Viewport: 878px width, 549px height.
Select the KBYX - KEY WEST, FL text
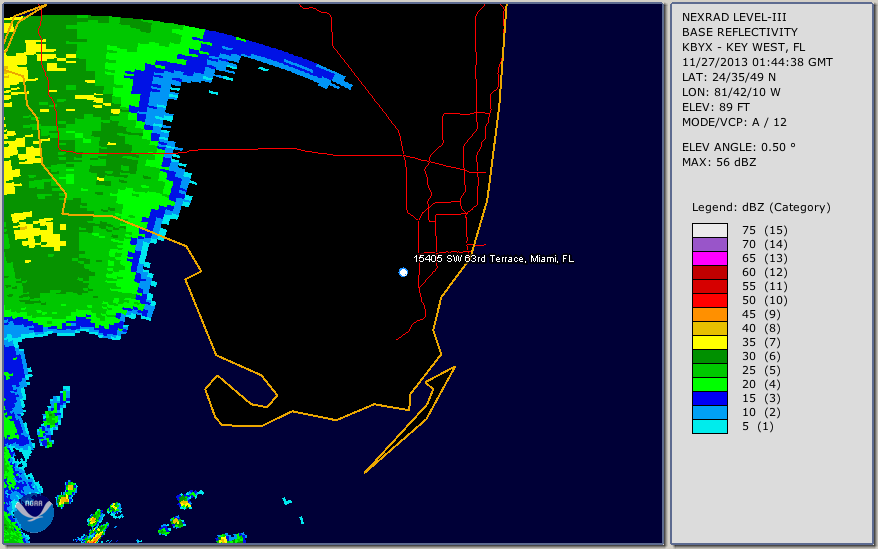743,47
